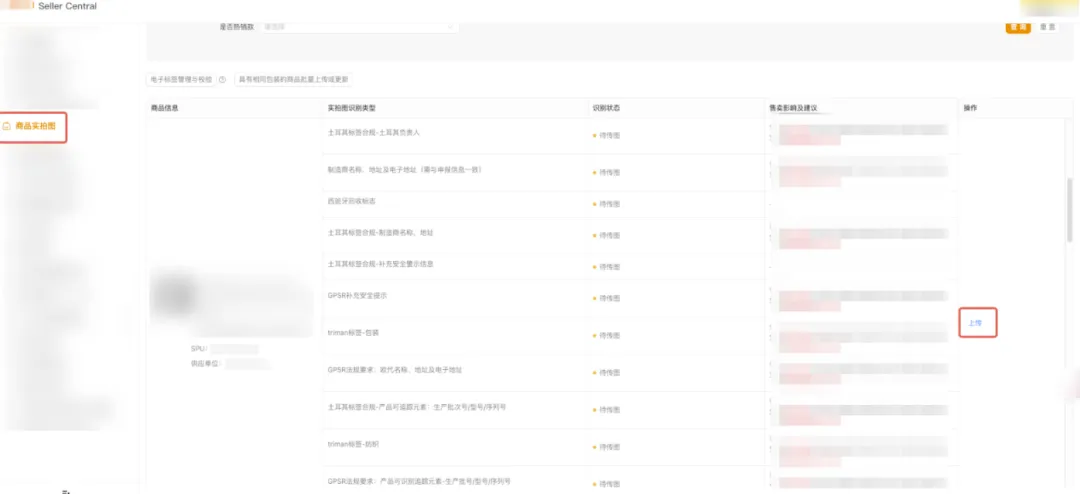Click the help icon next to 电子标签管理与校验
The width and height of the screenshot is (1080, 494).
pos(222,79)
